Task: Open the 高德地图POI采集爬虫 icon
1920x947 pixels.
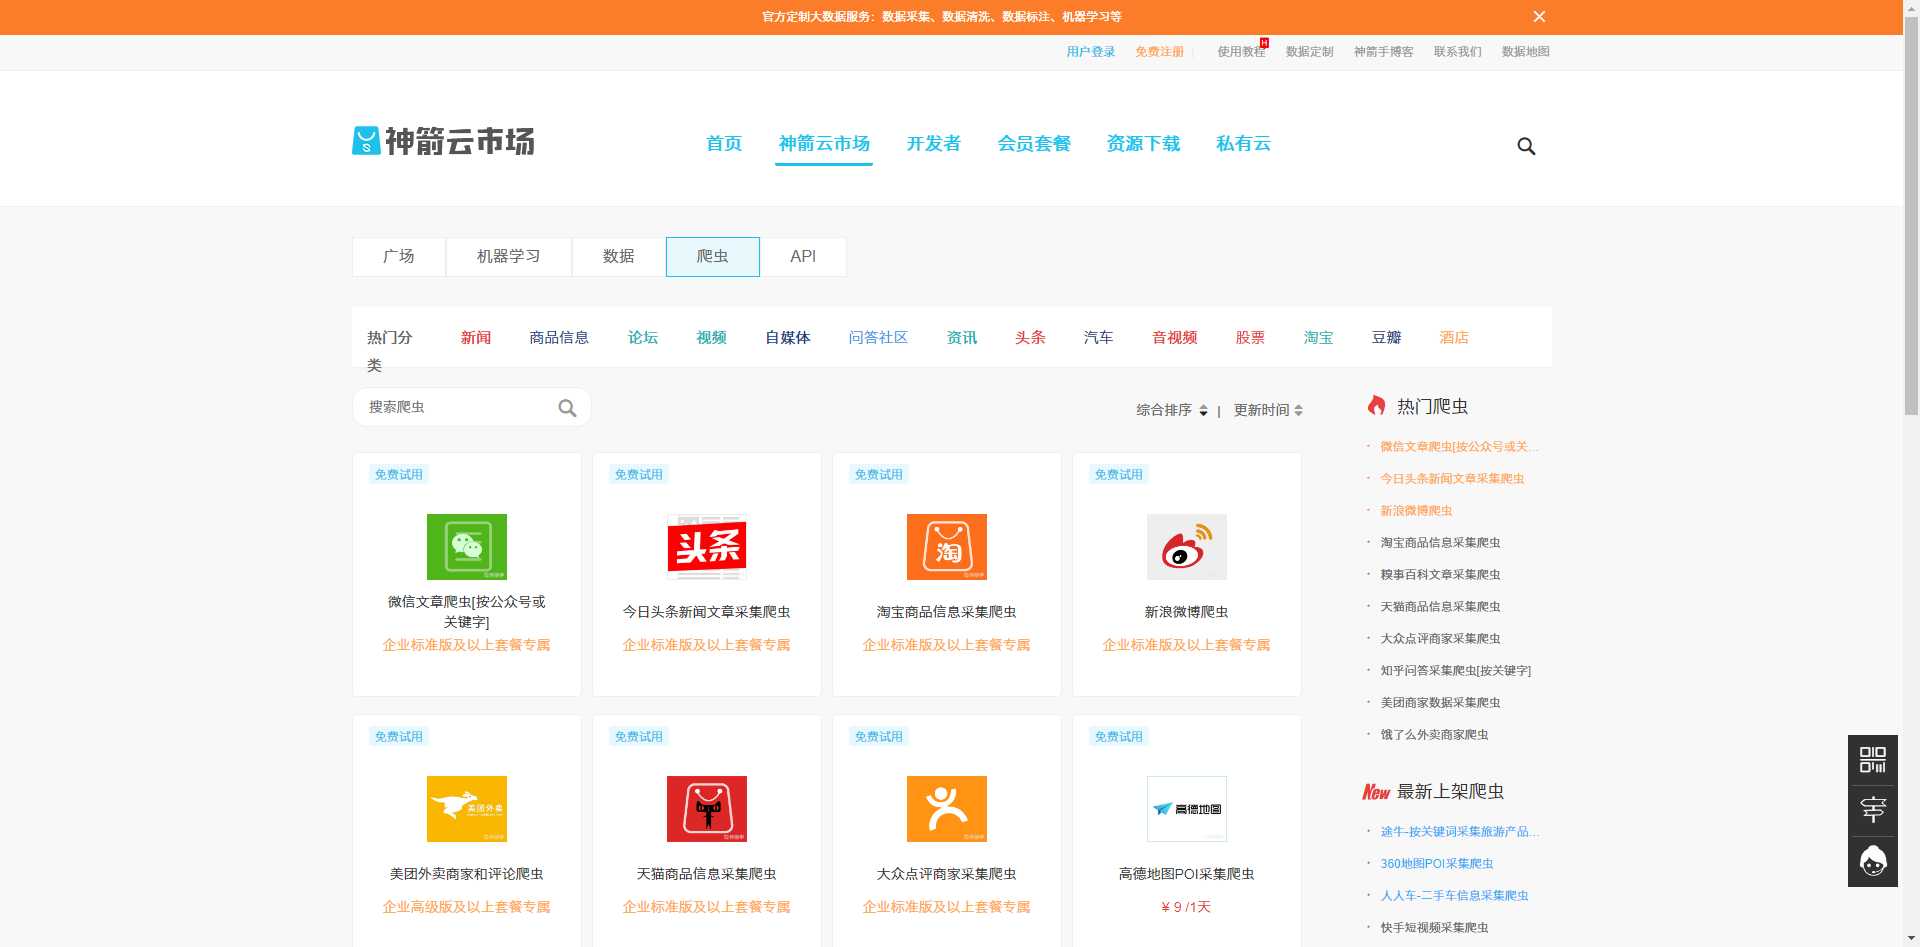Action: click(x=1187, y=809)
